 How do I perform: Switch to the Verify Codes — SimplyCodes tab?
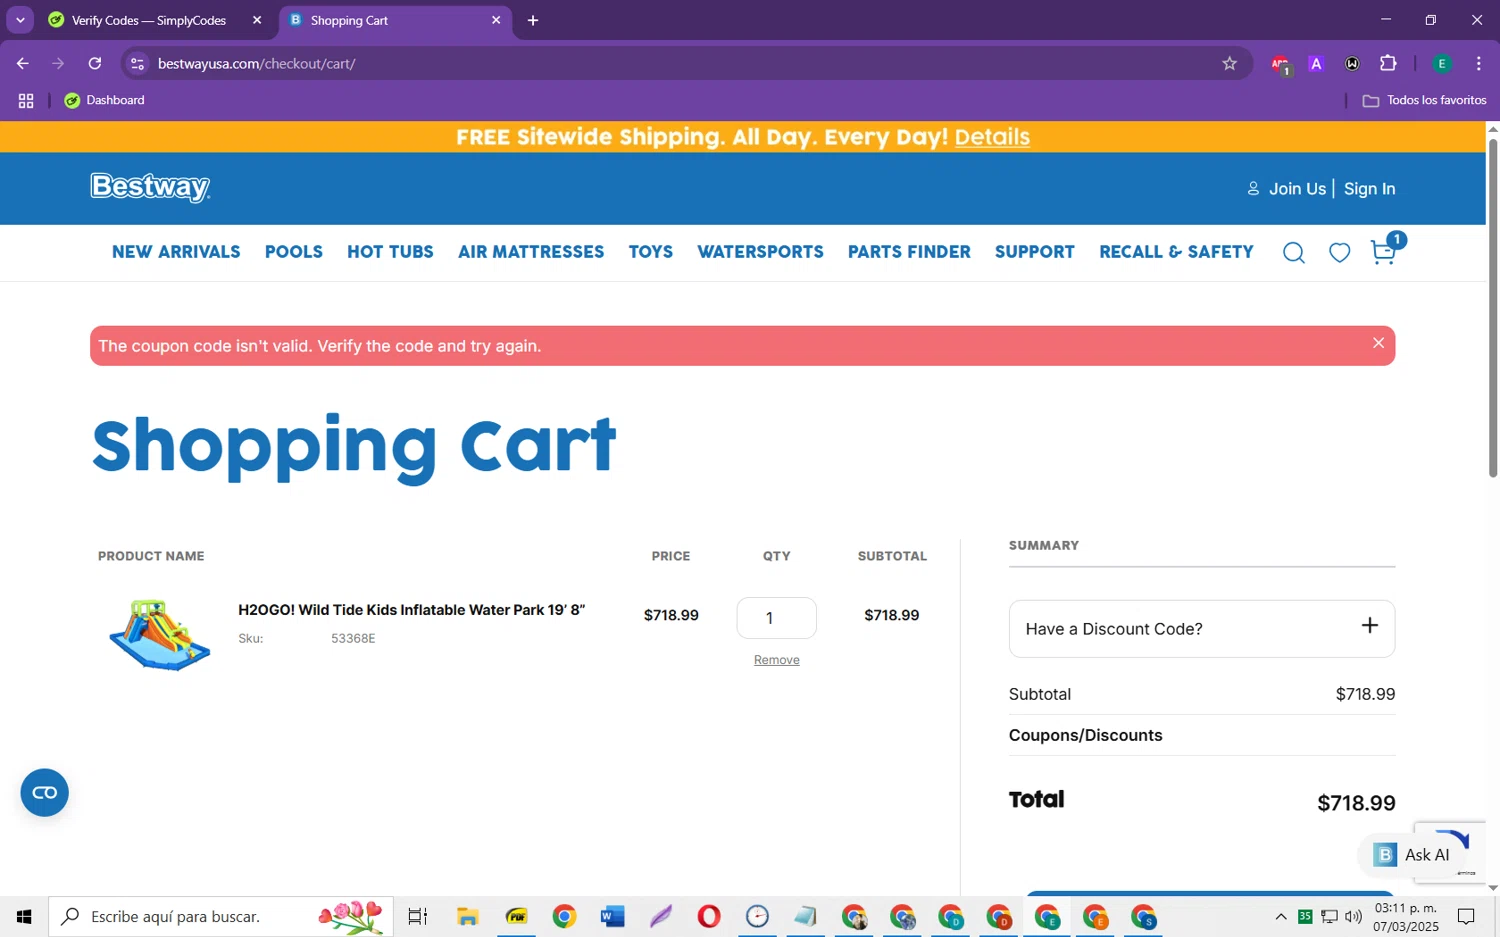click(x=148, y=20)
